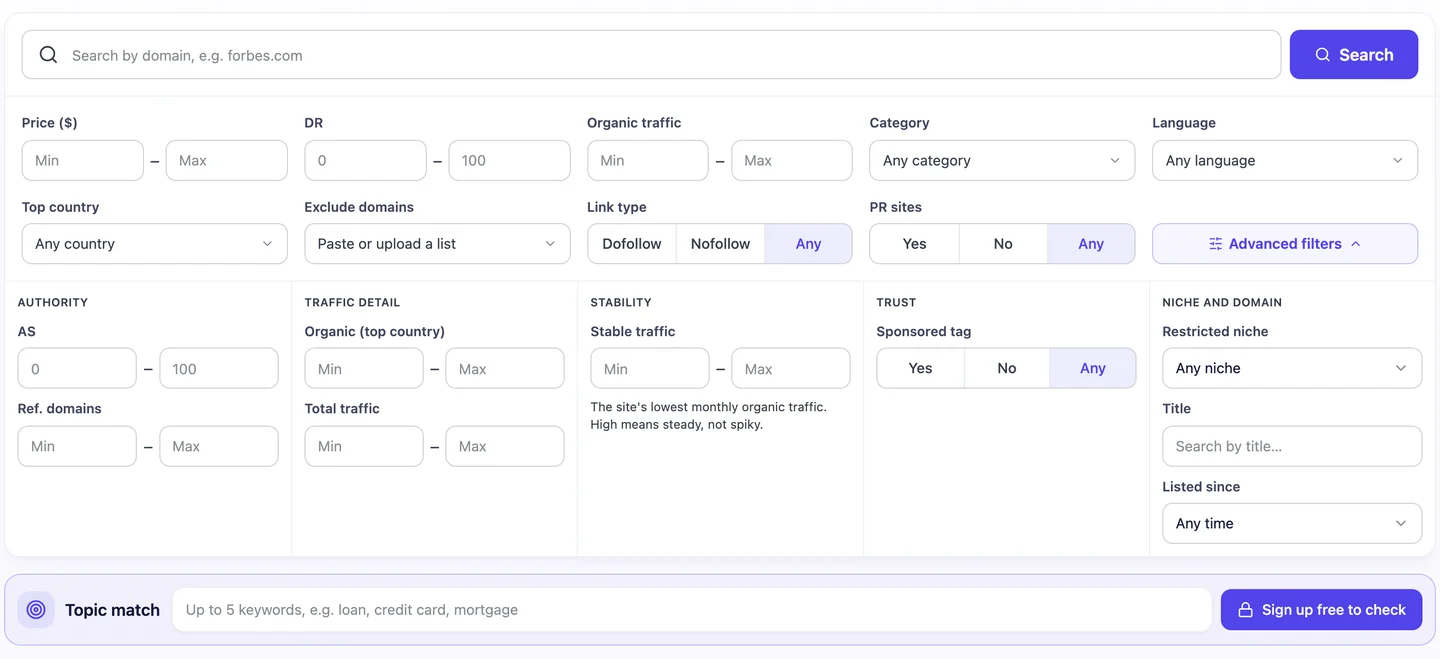Click Sign up free to check

[1321, 610]
